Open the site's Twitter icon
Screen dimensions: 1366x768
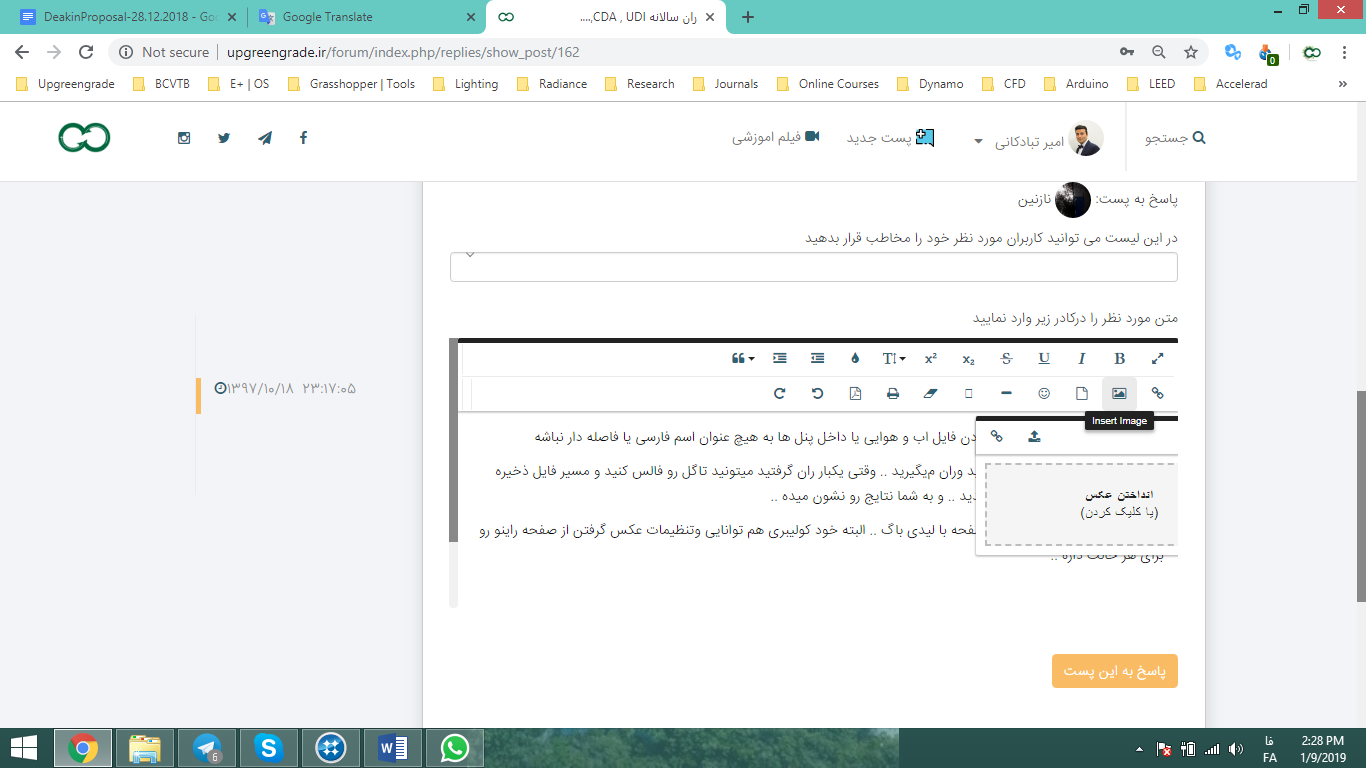[x=224, y=138]
